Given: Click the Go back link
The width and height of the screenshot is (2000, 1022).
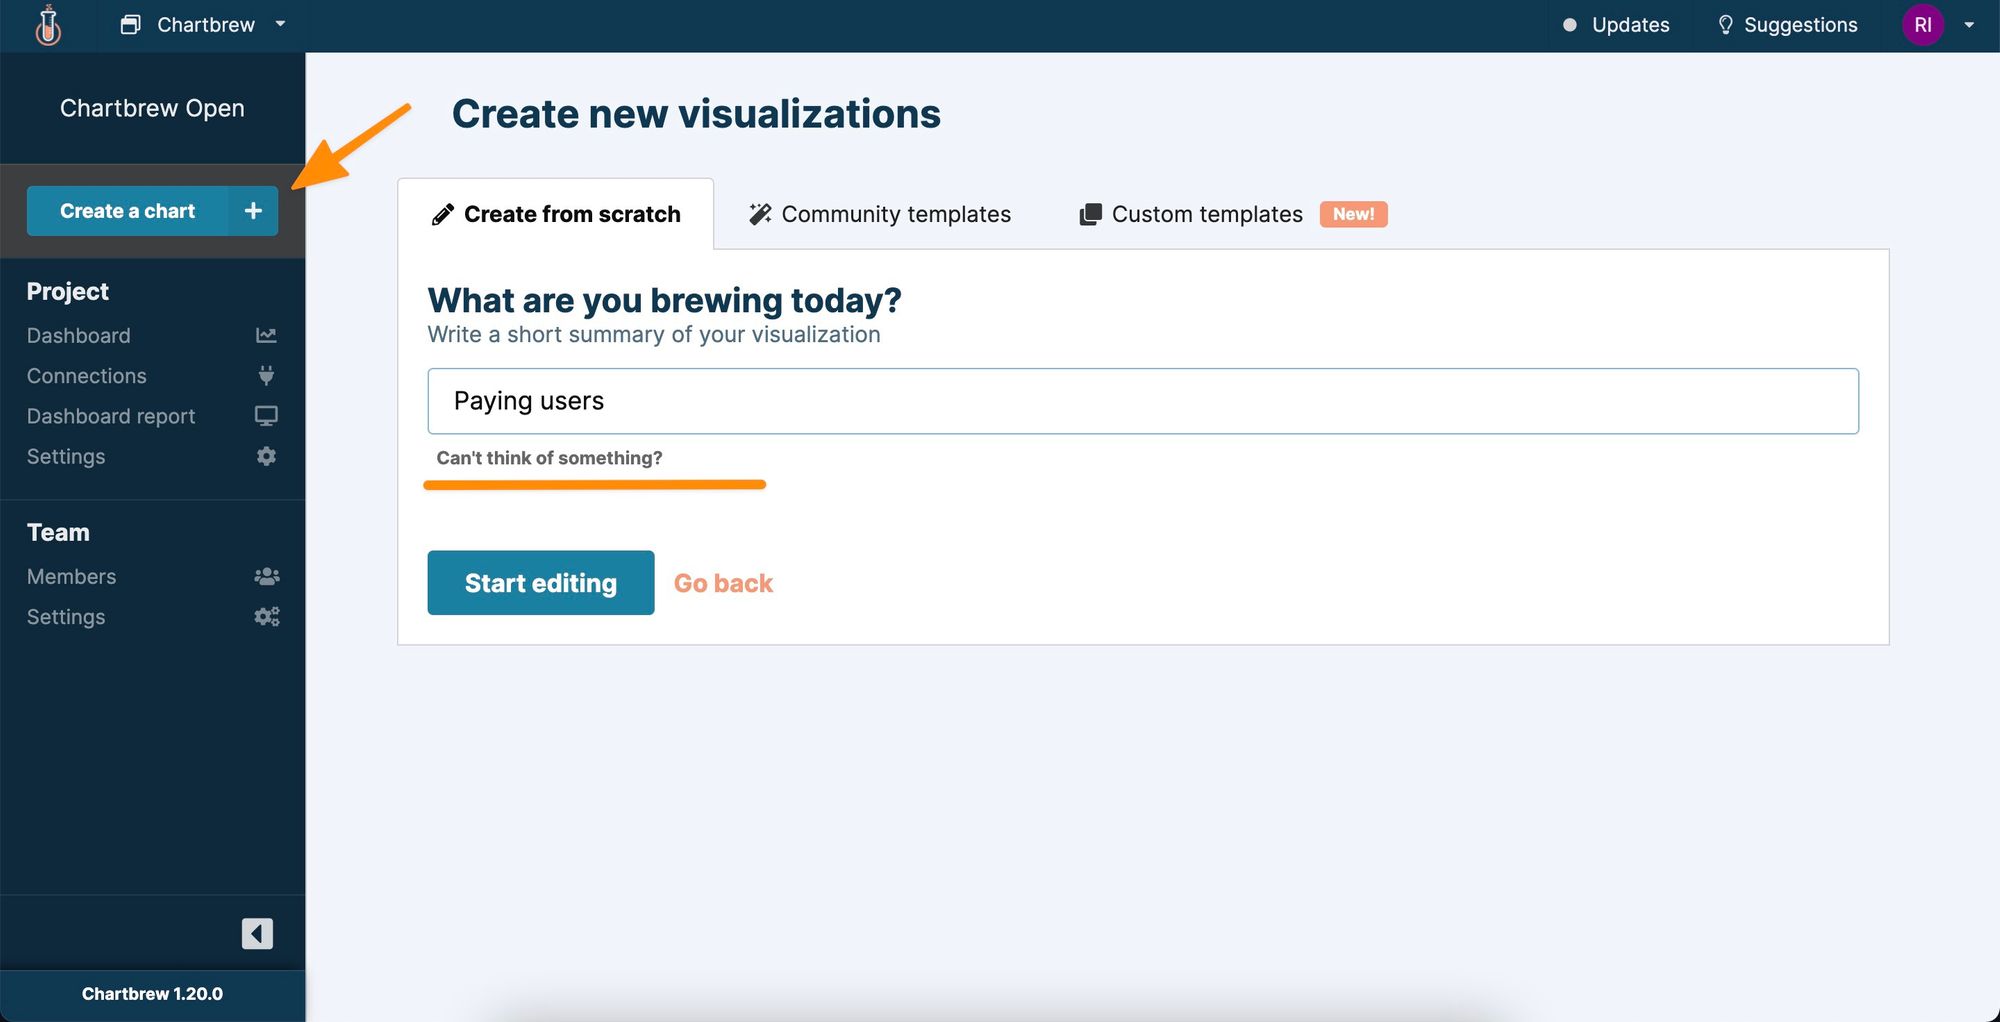Looking at the screenshot, I should [x=723, y=583].
